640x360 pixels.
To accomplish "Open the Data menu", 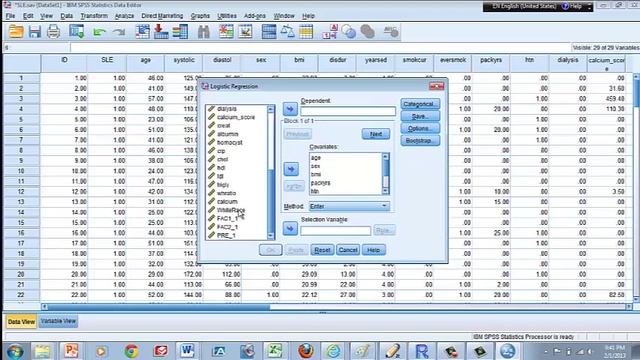I will coord(67,16).
